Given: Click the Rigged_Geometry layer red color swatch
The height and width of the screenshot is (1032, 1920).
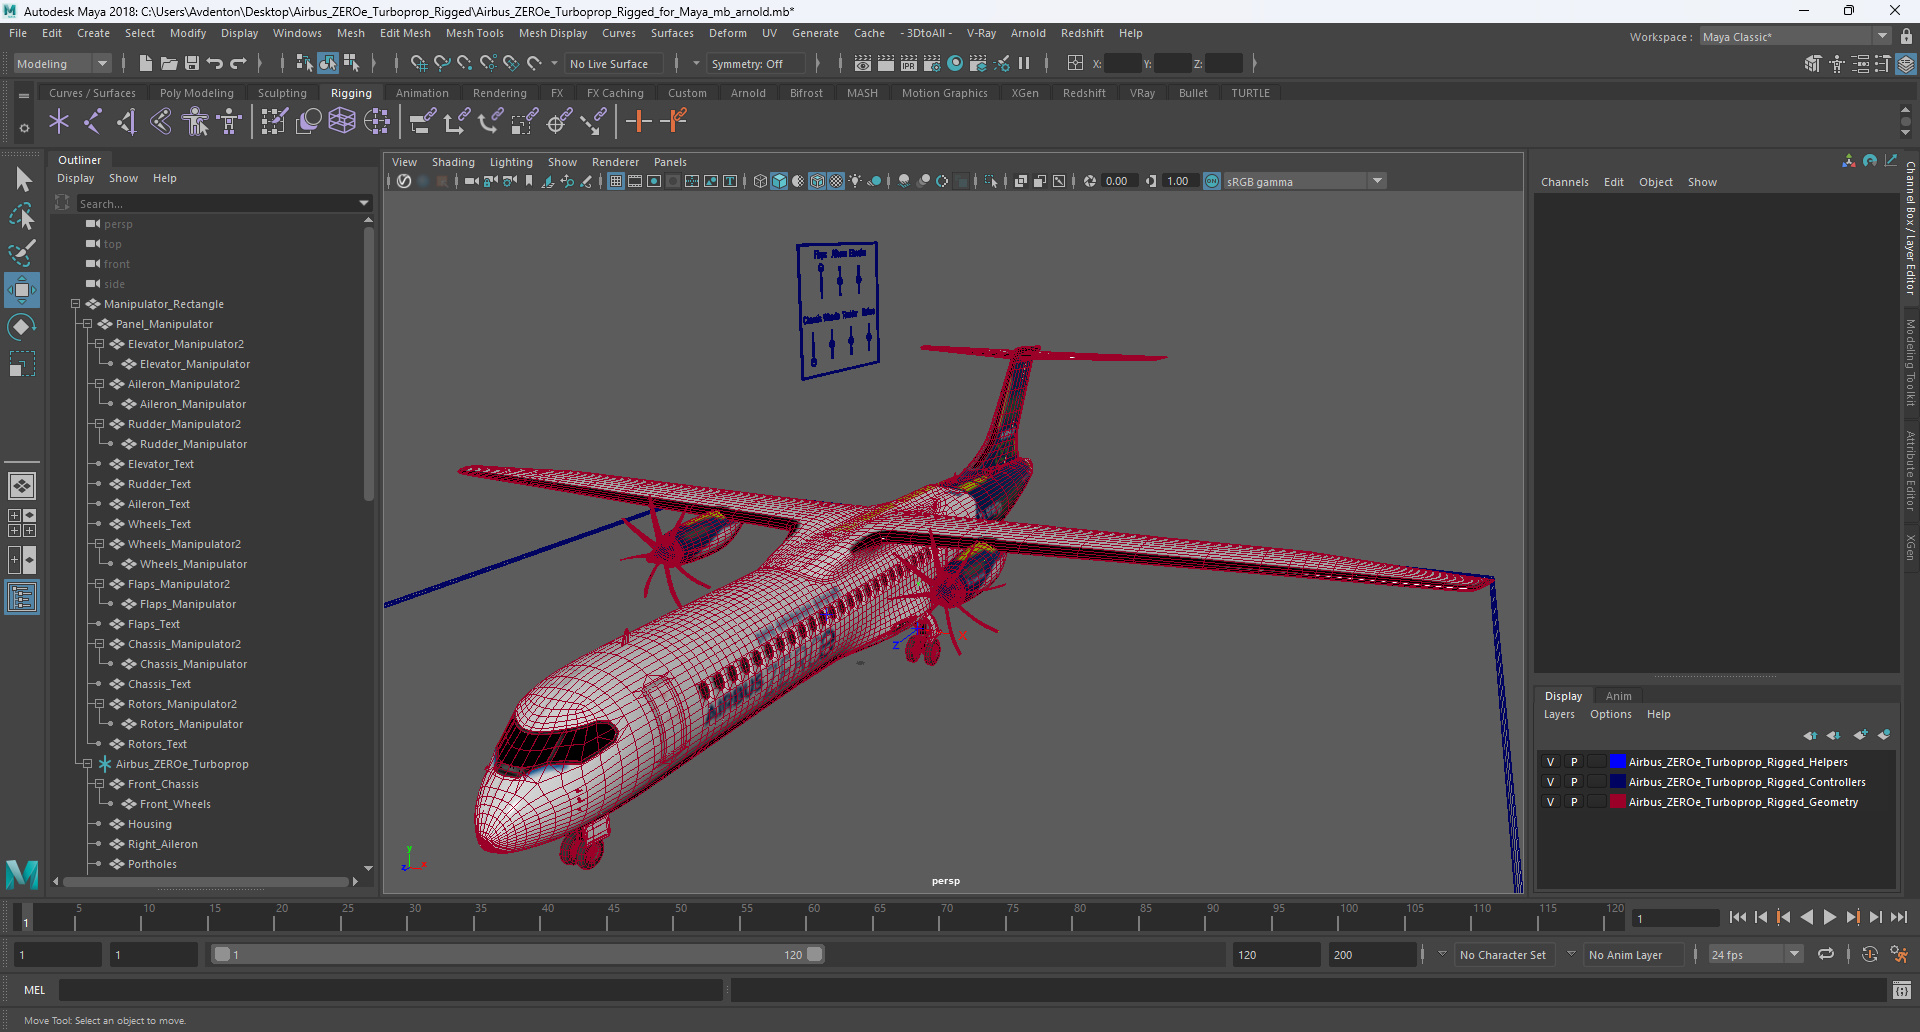Looking at the screenshot, I should click(1617, 802).
